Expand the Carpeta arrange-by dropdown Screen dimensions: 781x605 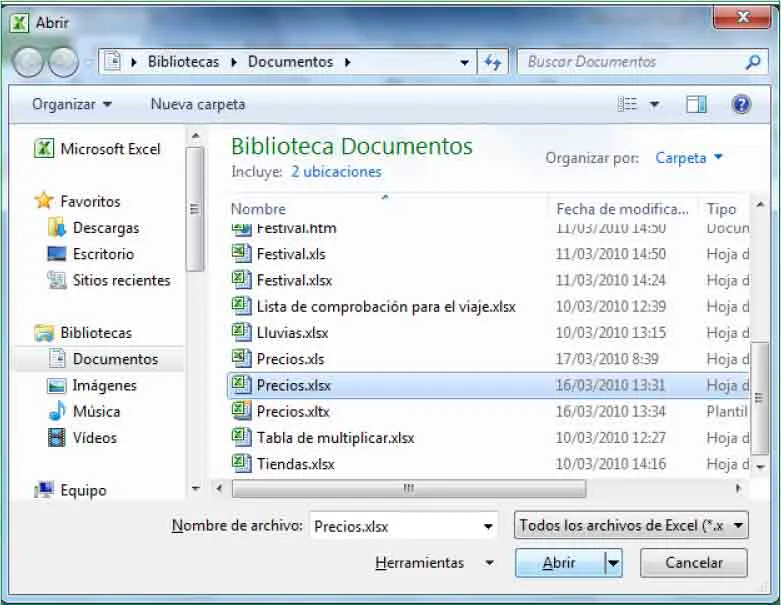[688, 158]
